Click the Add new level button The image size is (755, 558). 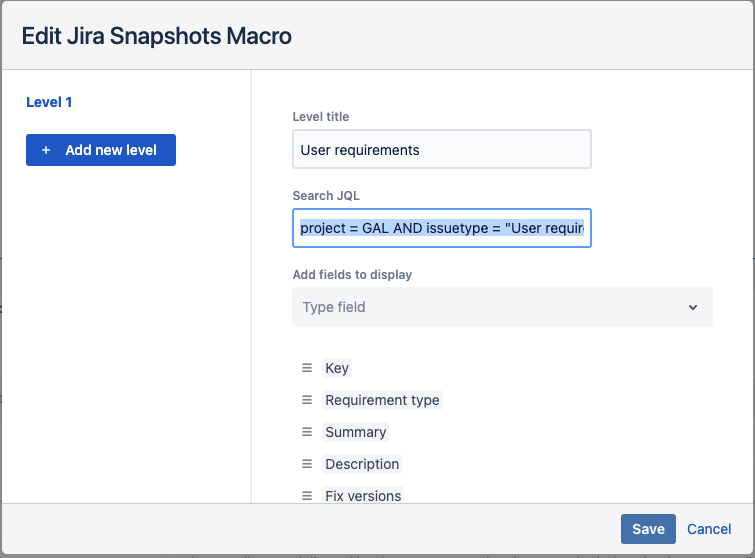(x=101, y=150)
